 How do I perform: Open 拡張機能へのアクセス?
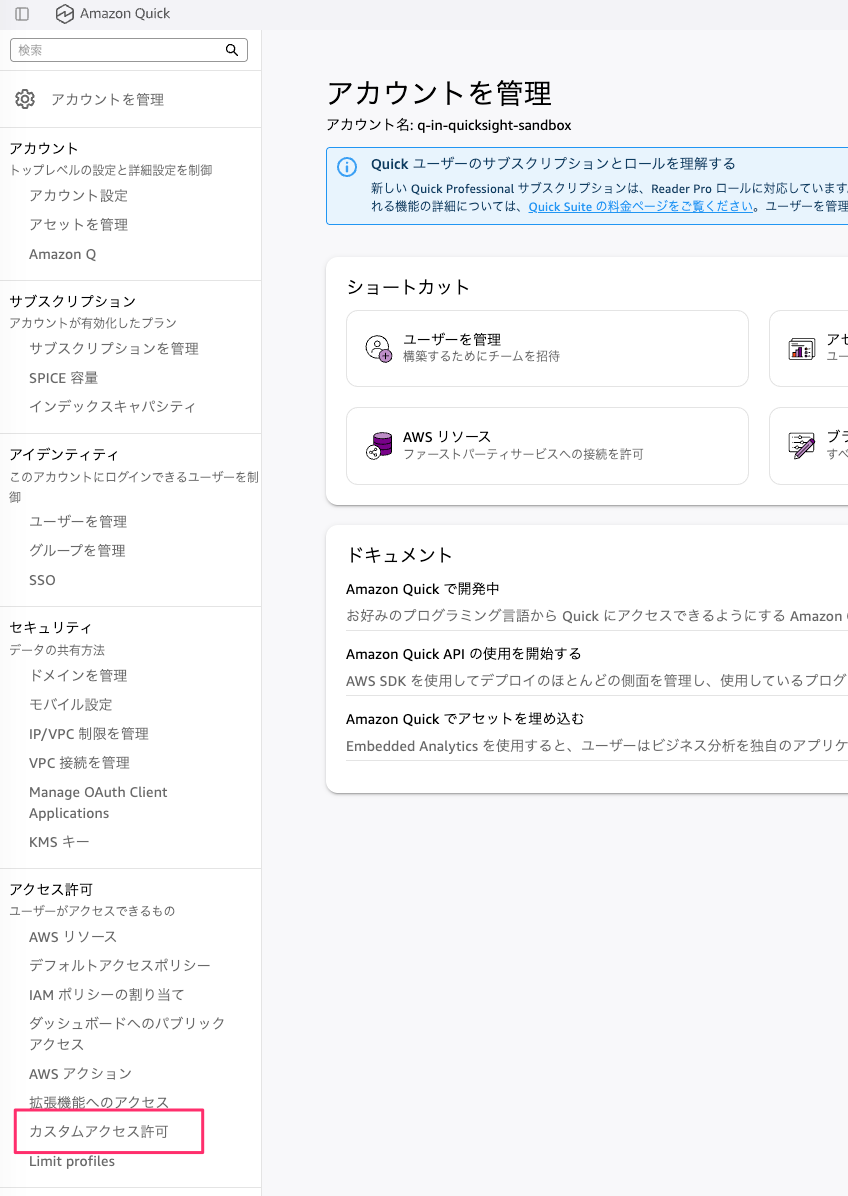(98, 1102)
